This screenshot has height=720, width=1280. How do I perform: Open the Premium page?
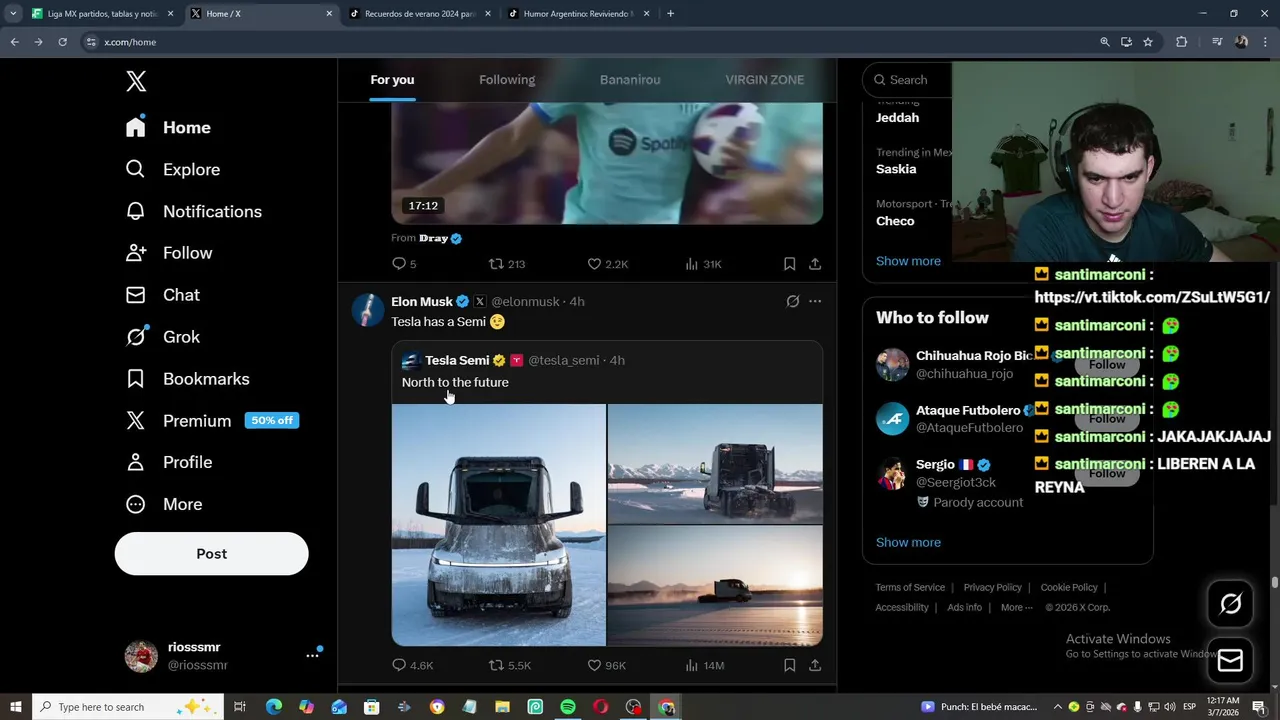click(211, 421)
